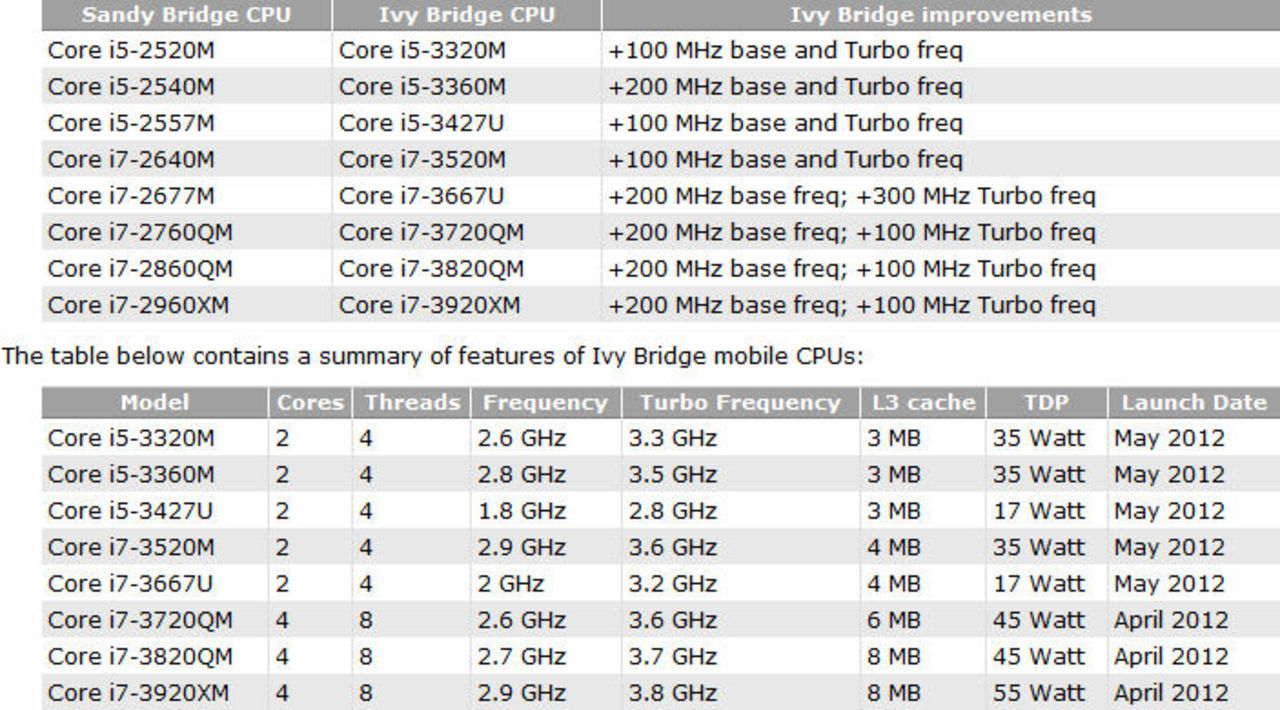This screenshot has width=1280, height=710.
Task: Click the Turbo Frequency column header
Action: pos(740,403)
